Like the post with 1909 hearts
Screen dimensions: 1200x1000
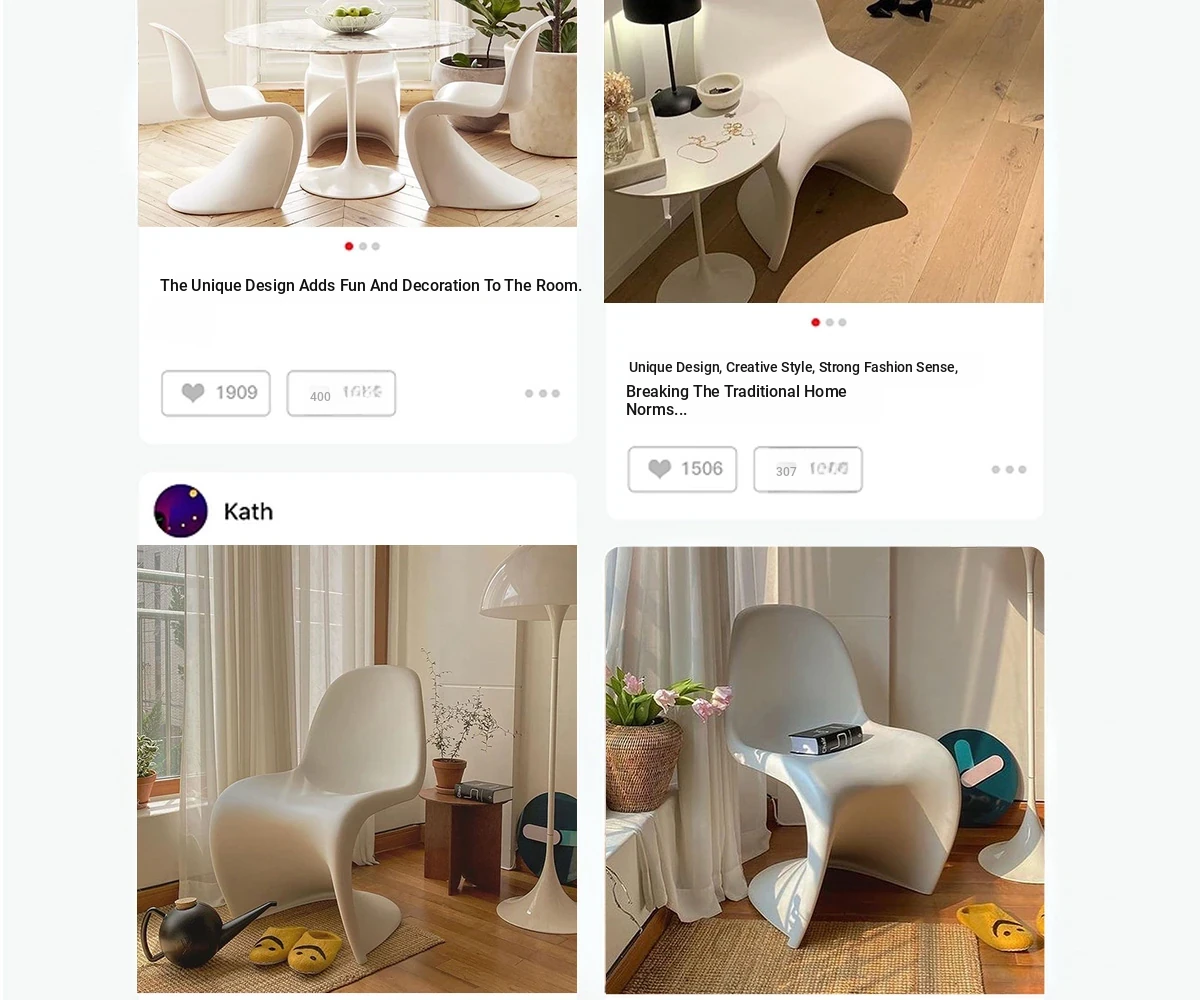pyautogui.click(x=216, y=393)
